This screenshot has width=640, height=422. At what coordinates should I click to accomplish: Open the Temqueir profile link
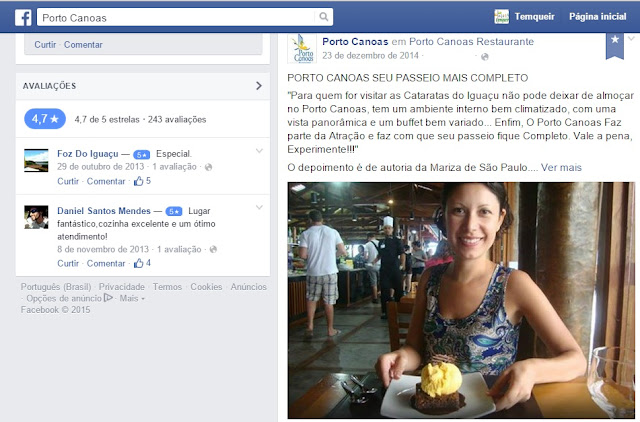(534, 17)
